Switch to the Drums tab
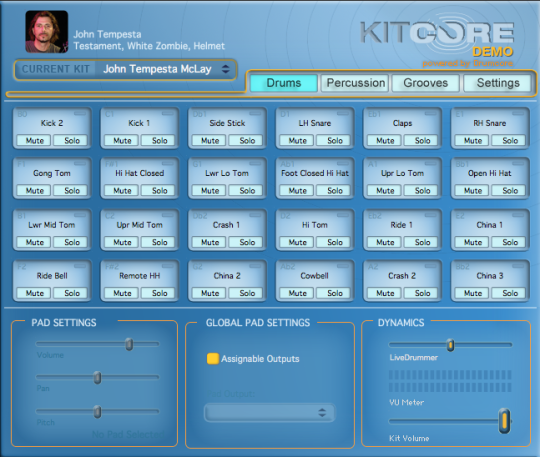 (x=283, y=83)
